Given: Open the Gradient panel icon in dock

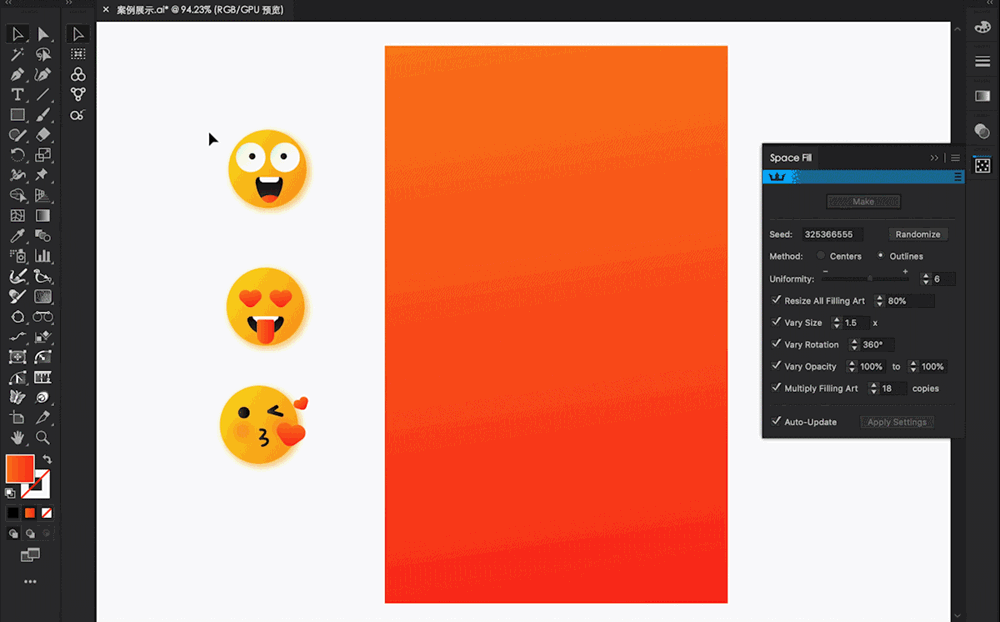Looking at the screenshot, I should pyautogui.click(x=982, y=96).
